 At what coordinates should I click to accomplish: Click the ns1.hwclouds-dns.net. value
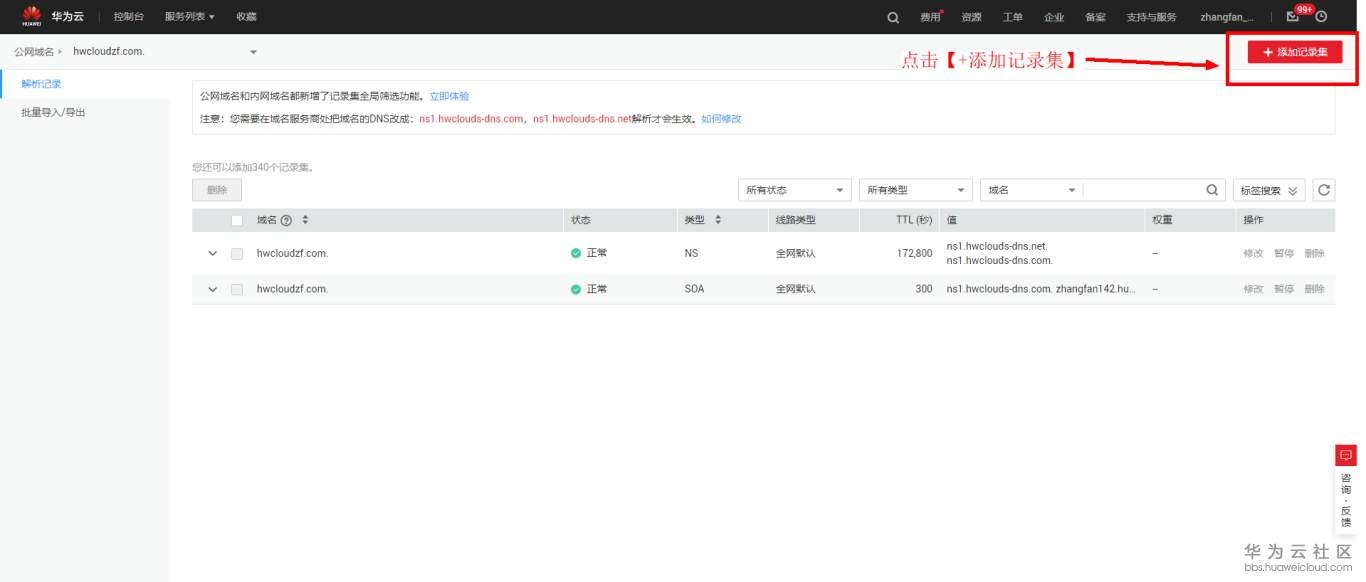point(997,246)
